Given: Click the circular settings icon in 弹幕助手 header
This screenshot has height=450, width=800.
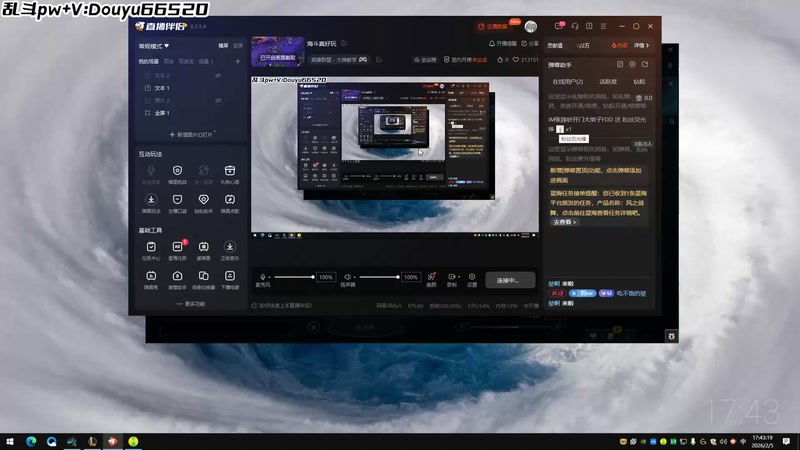Looking at the screenshot, I should click(633, 64).
